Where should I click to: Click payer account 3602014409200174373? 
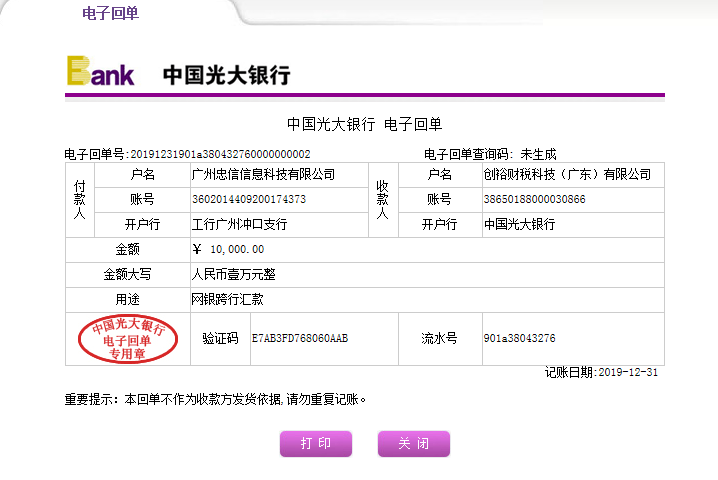[249, 199]
